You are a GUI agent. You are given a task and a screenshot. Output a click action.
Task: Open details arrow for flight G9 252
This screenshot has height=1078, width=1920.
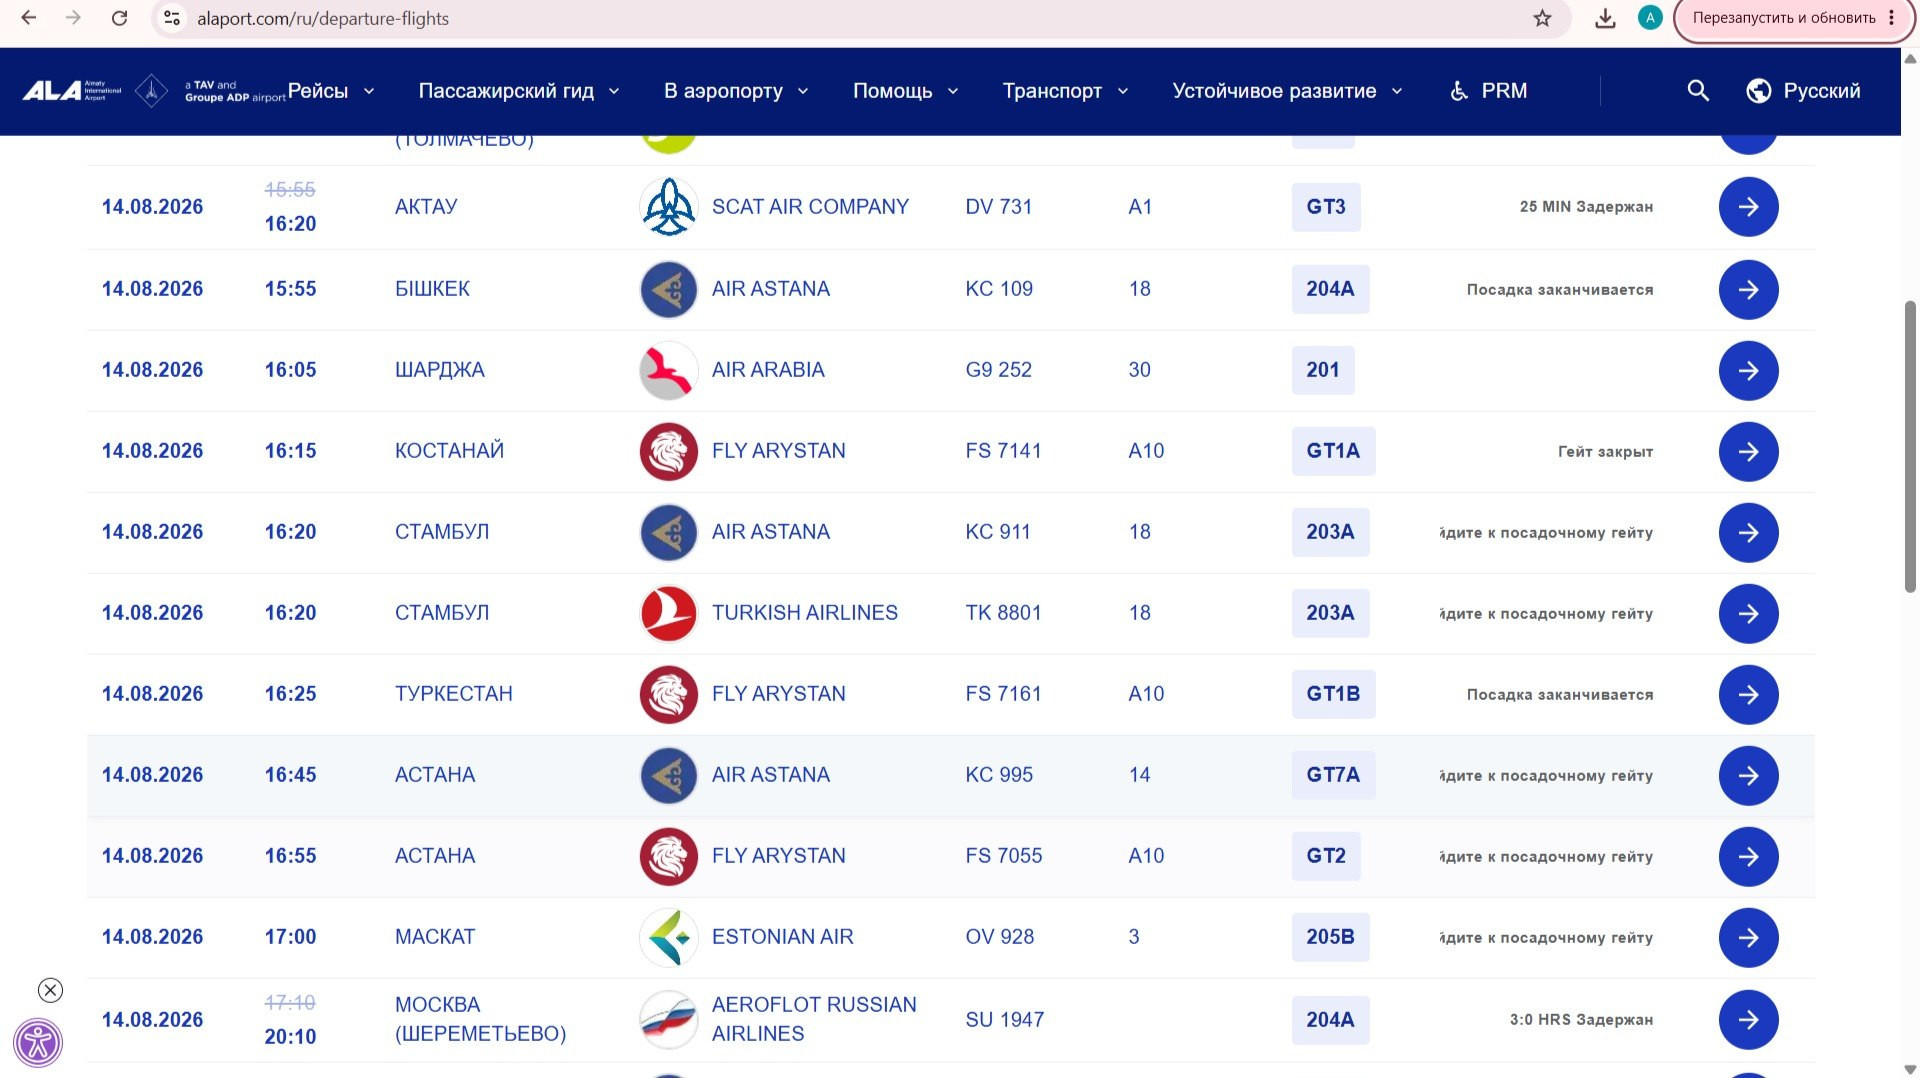[1748, 371]
